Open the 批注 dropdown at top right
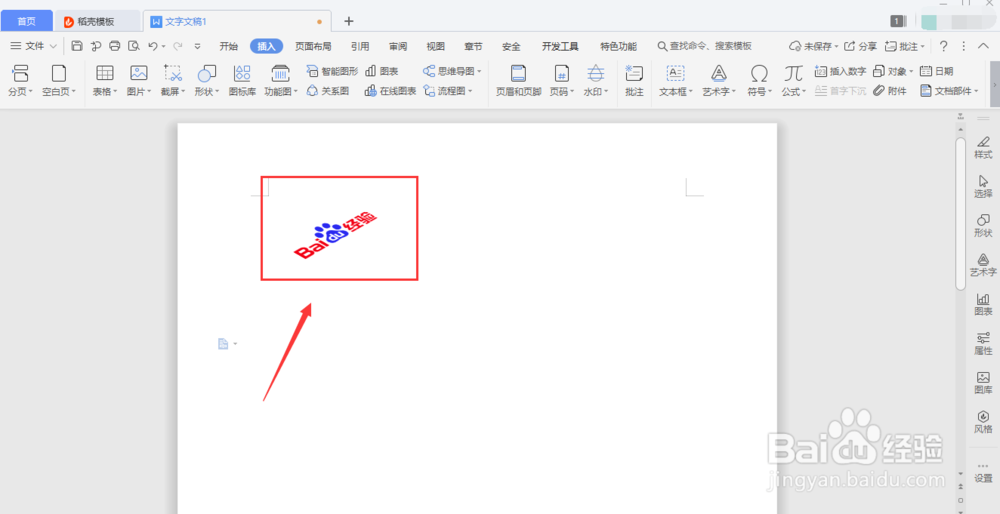 point(905,46)
